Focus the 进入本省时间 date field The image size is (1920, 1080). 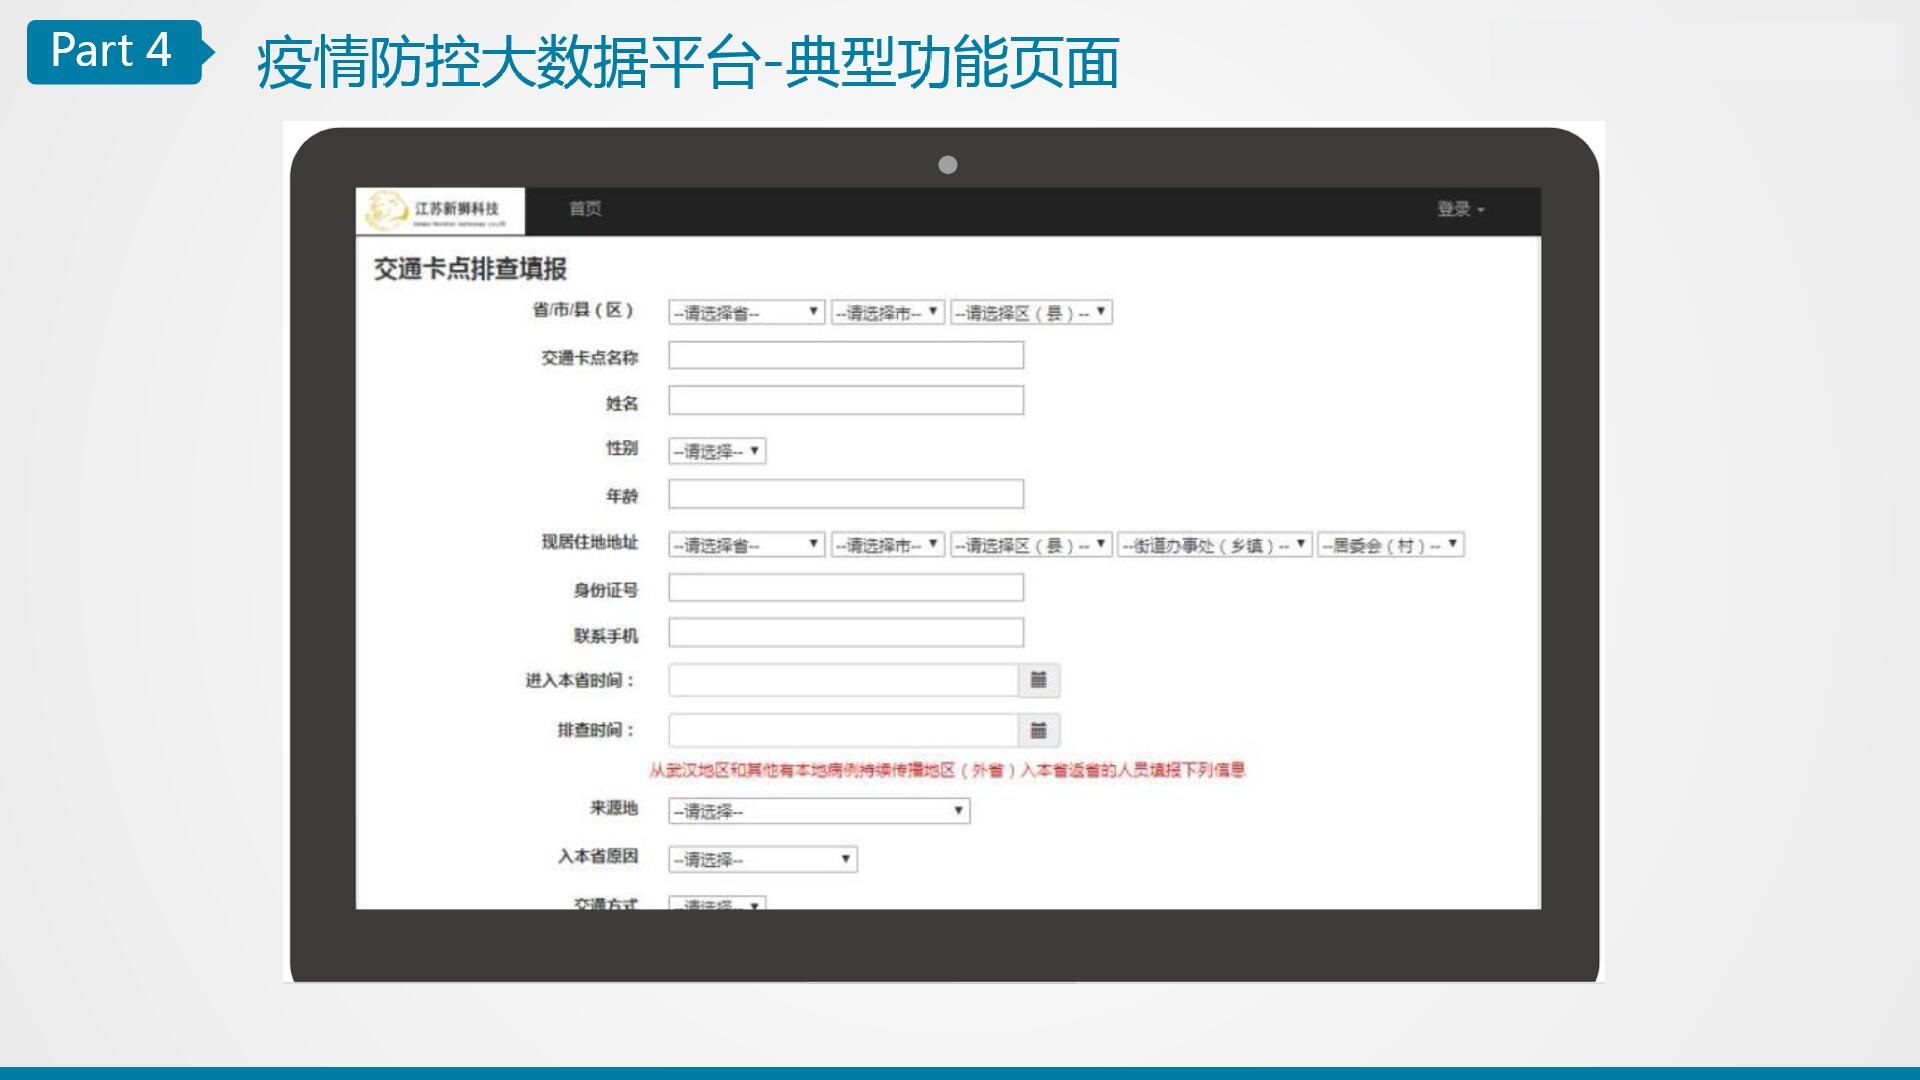(x=843, y=680)
